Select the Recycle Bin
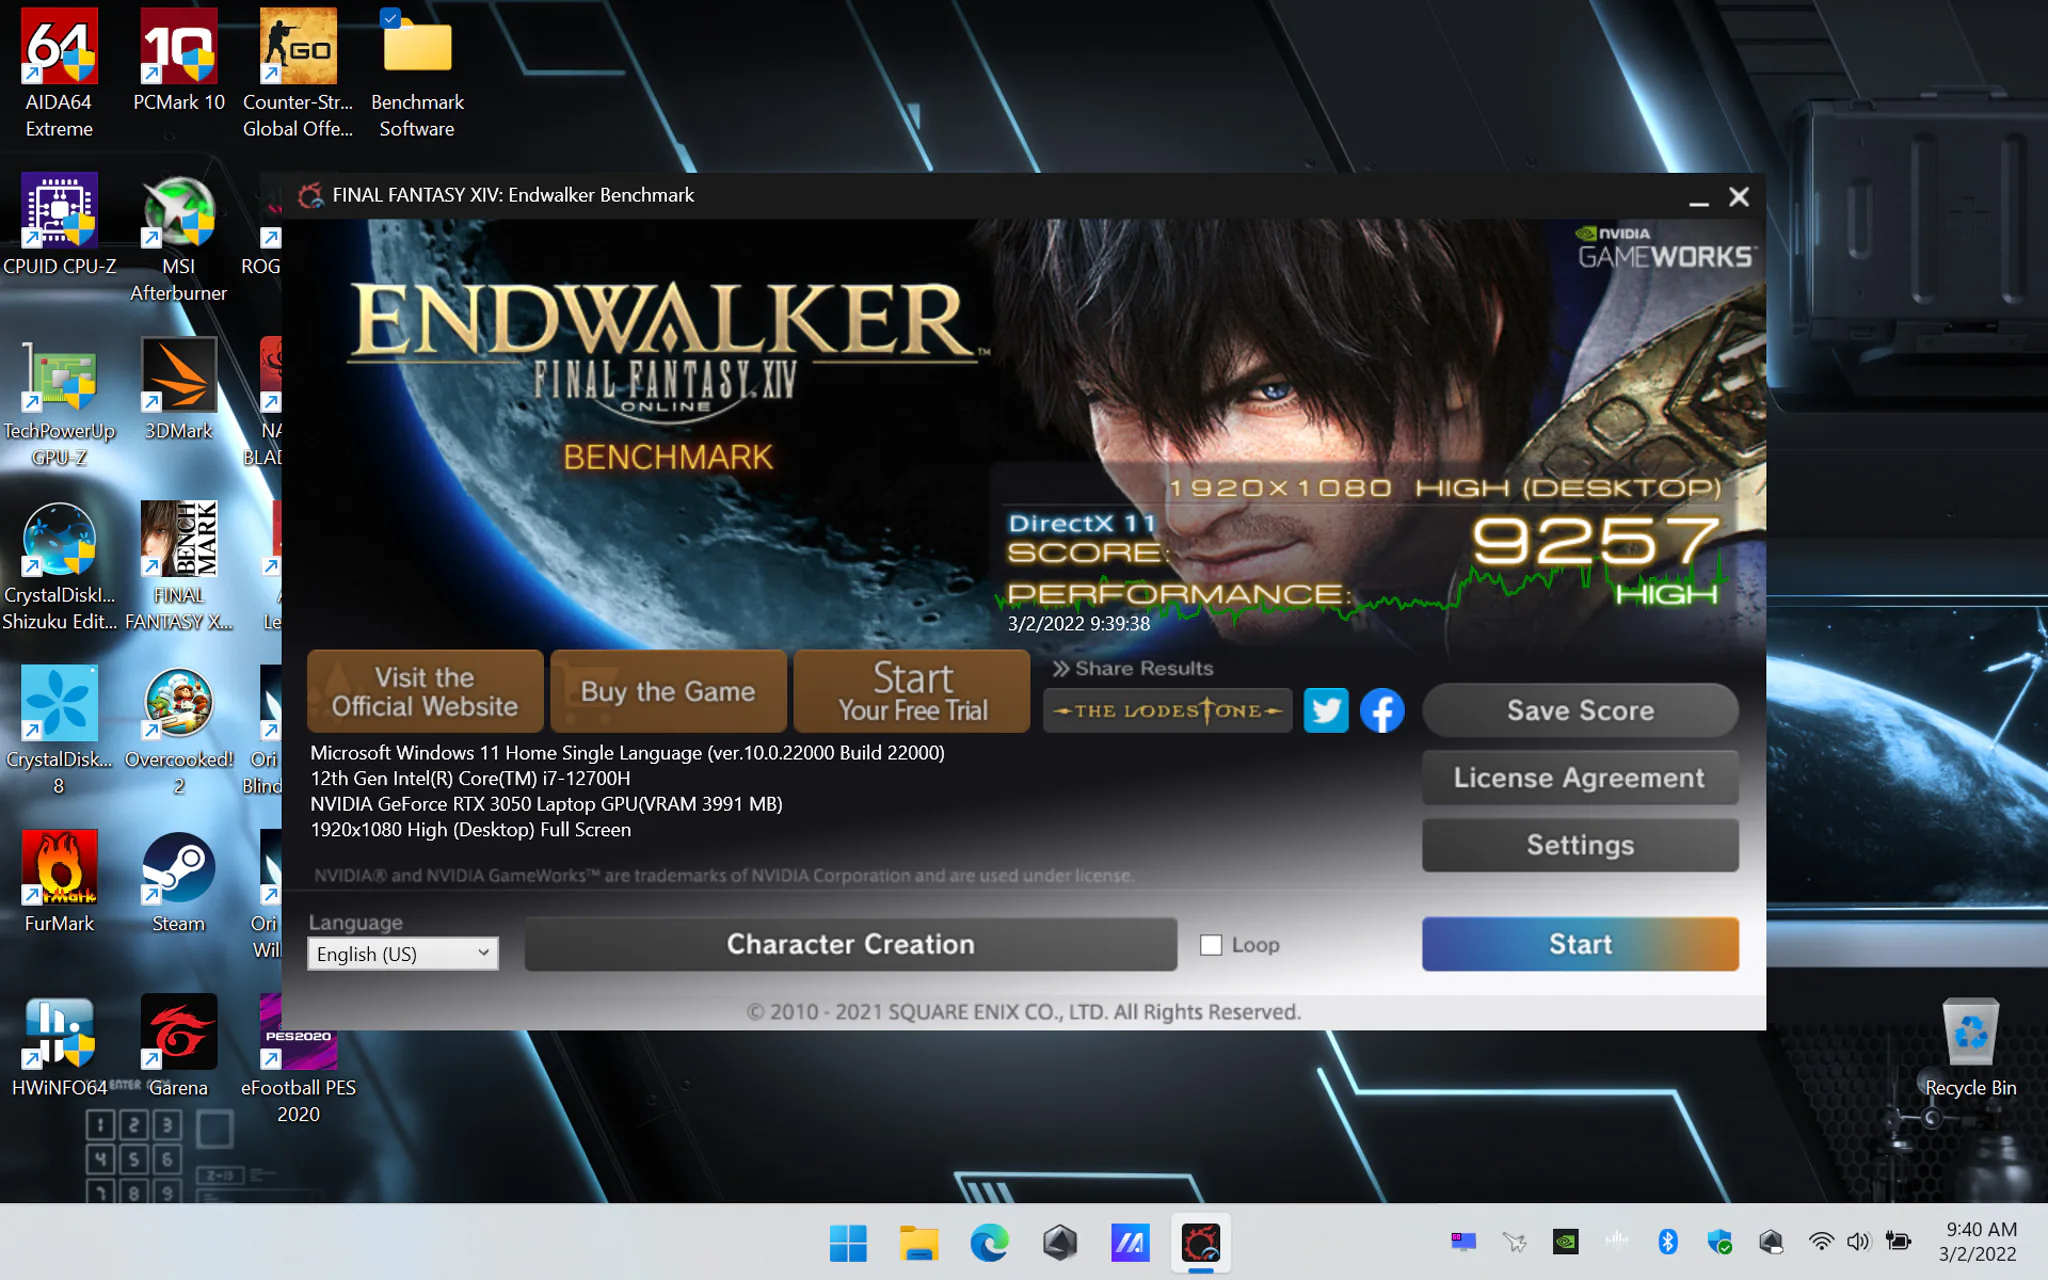 (x=1970, y=1047)
